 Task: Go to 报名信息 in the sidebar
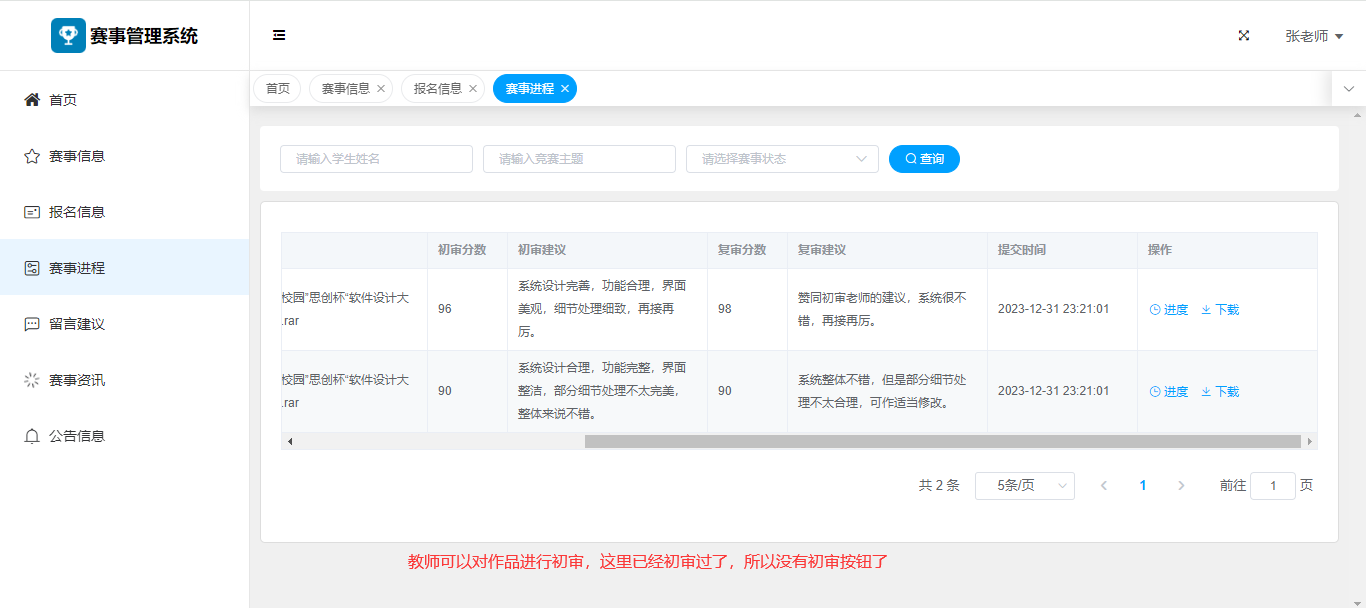[x=77, y=212]
